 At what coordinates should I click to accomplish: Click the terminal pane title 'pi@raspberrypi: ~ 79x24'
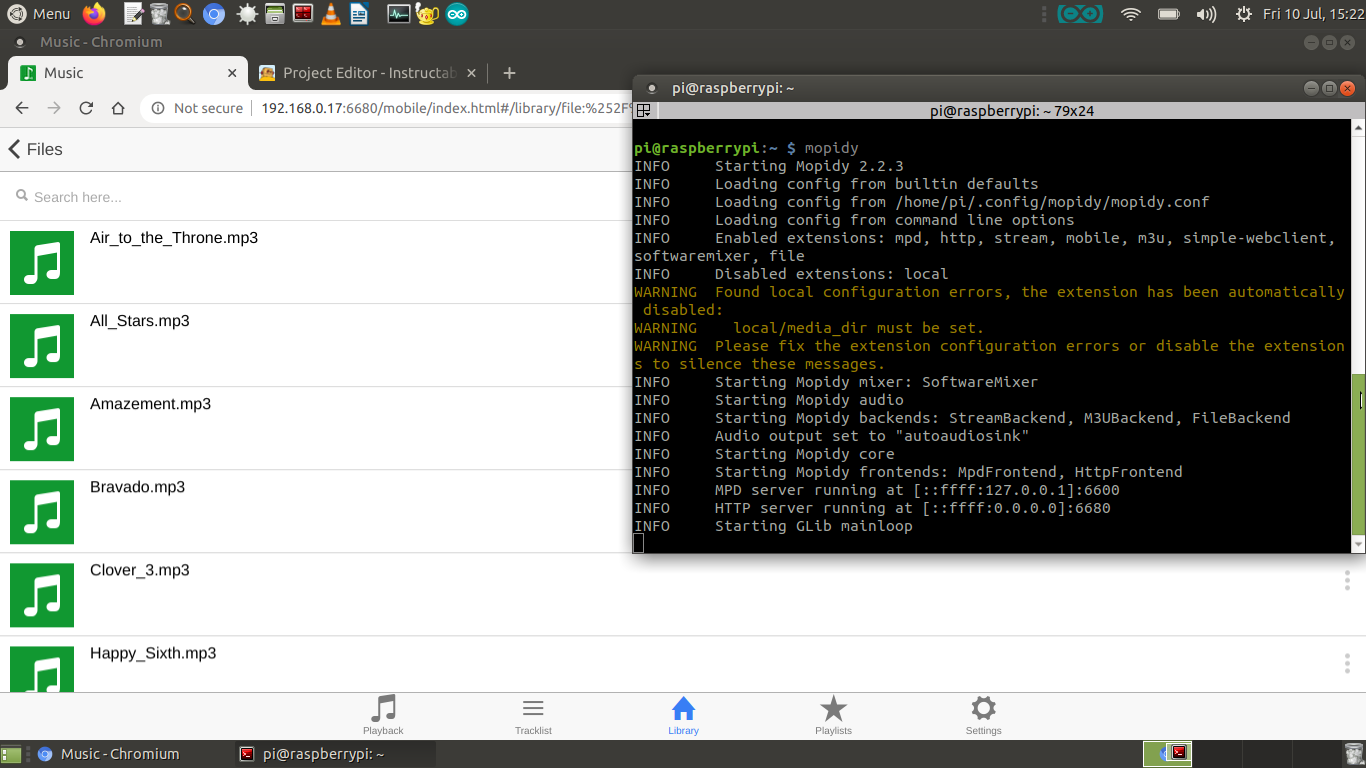[x=1011, y=111]
